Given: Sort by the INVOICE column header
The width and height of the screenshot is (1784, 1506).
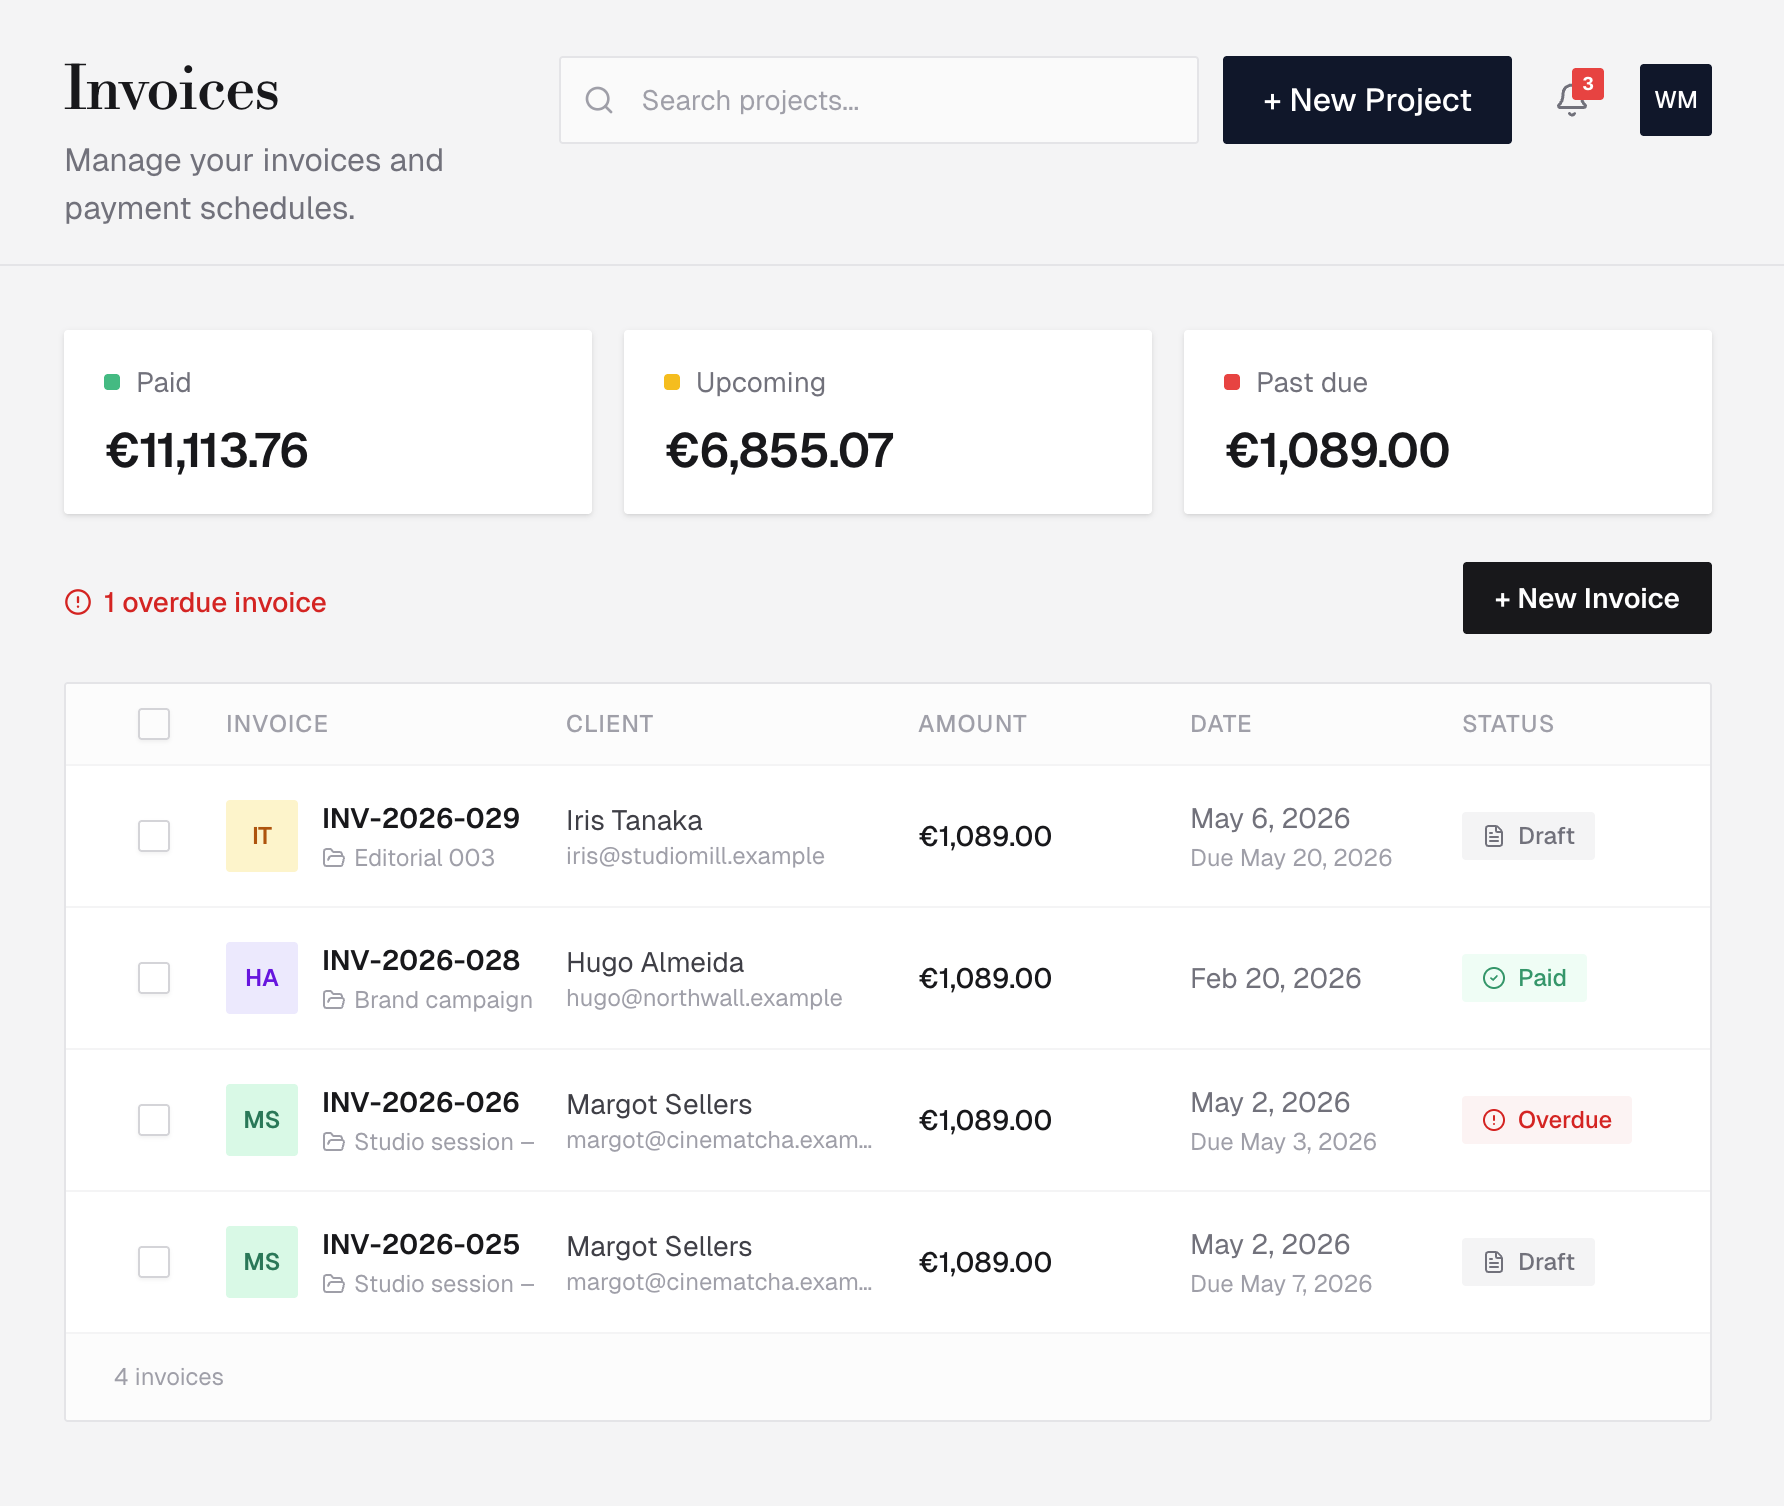Looking at the screenshot, I should click(277, 724).
